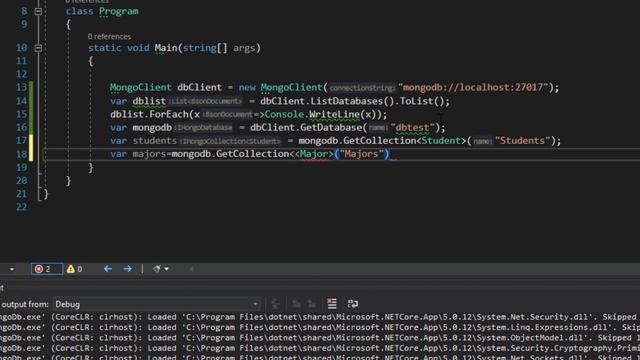Navigate to the previous issue with left arrow

[x=108, y=269]
